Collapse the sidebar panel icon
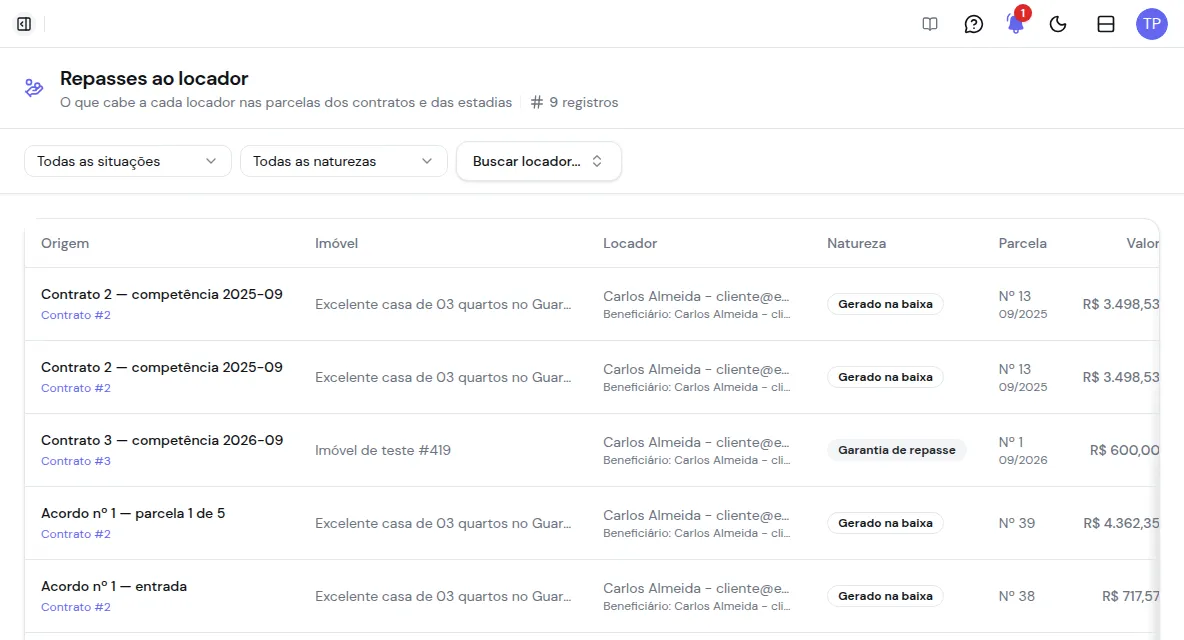This screenshot has height=640, width=1184. coord(24,24)
